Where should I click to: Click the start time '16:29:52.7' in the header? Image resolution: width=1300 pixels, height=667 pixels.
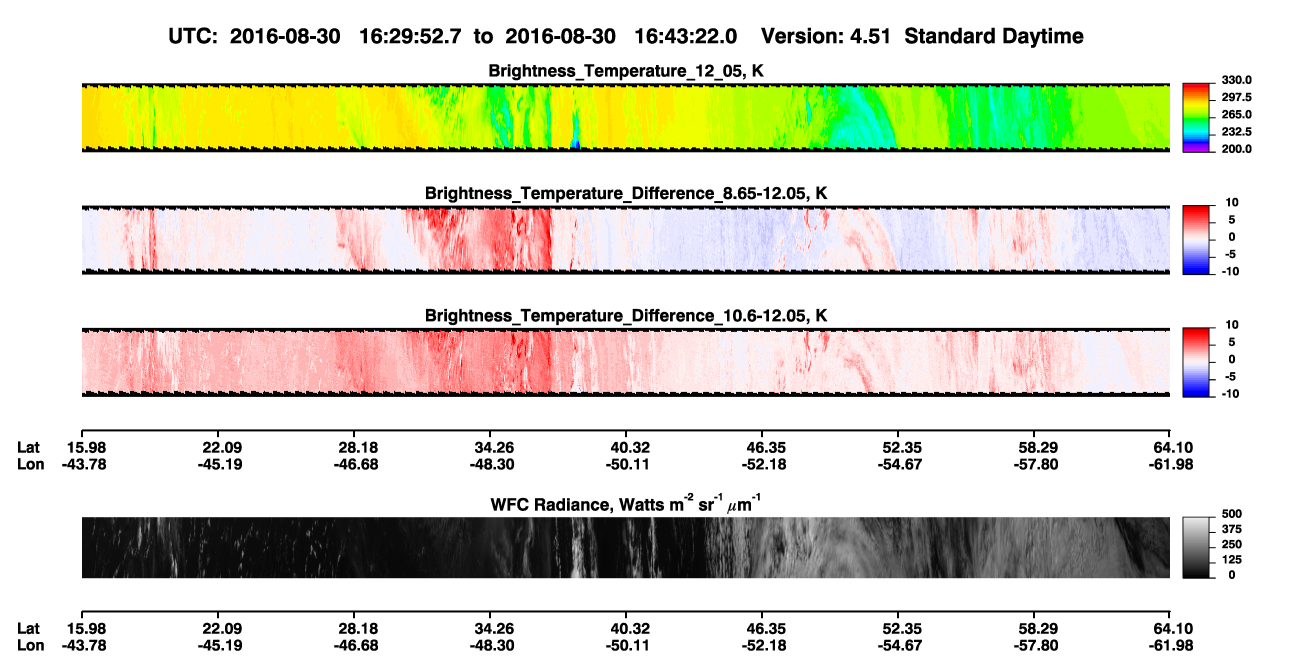(x=409, y=36)
